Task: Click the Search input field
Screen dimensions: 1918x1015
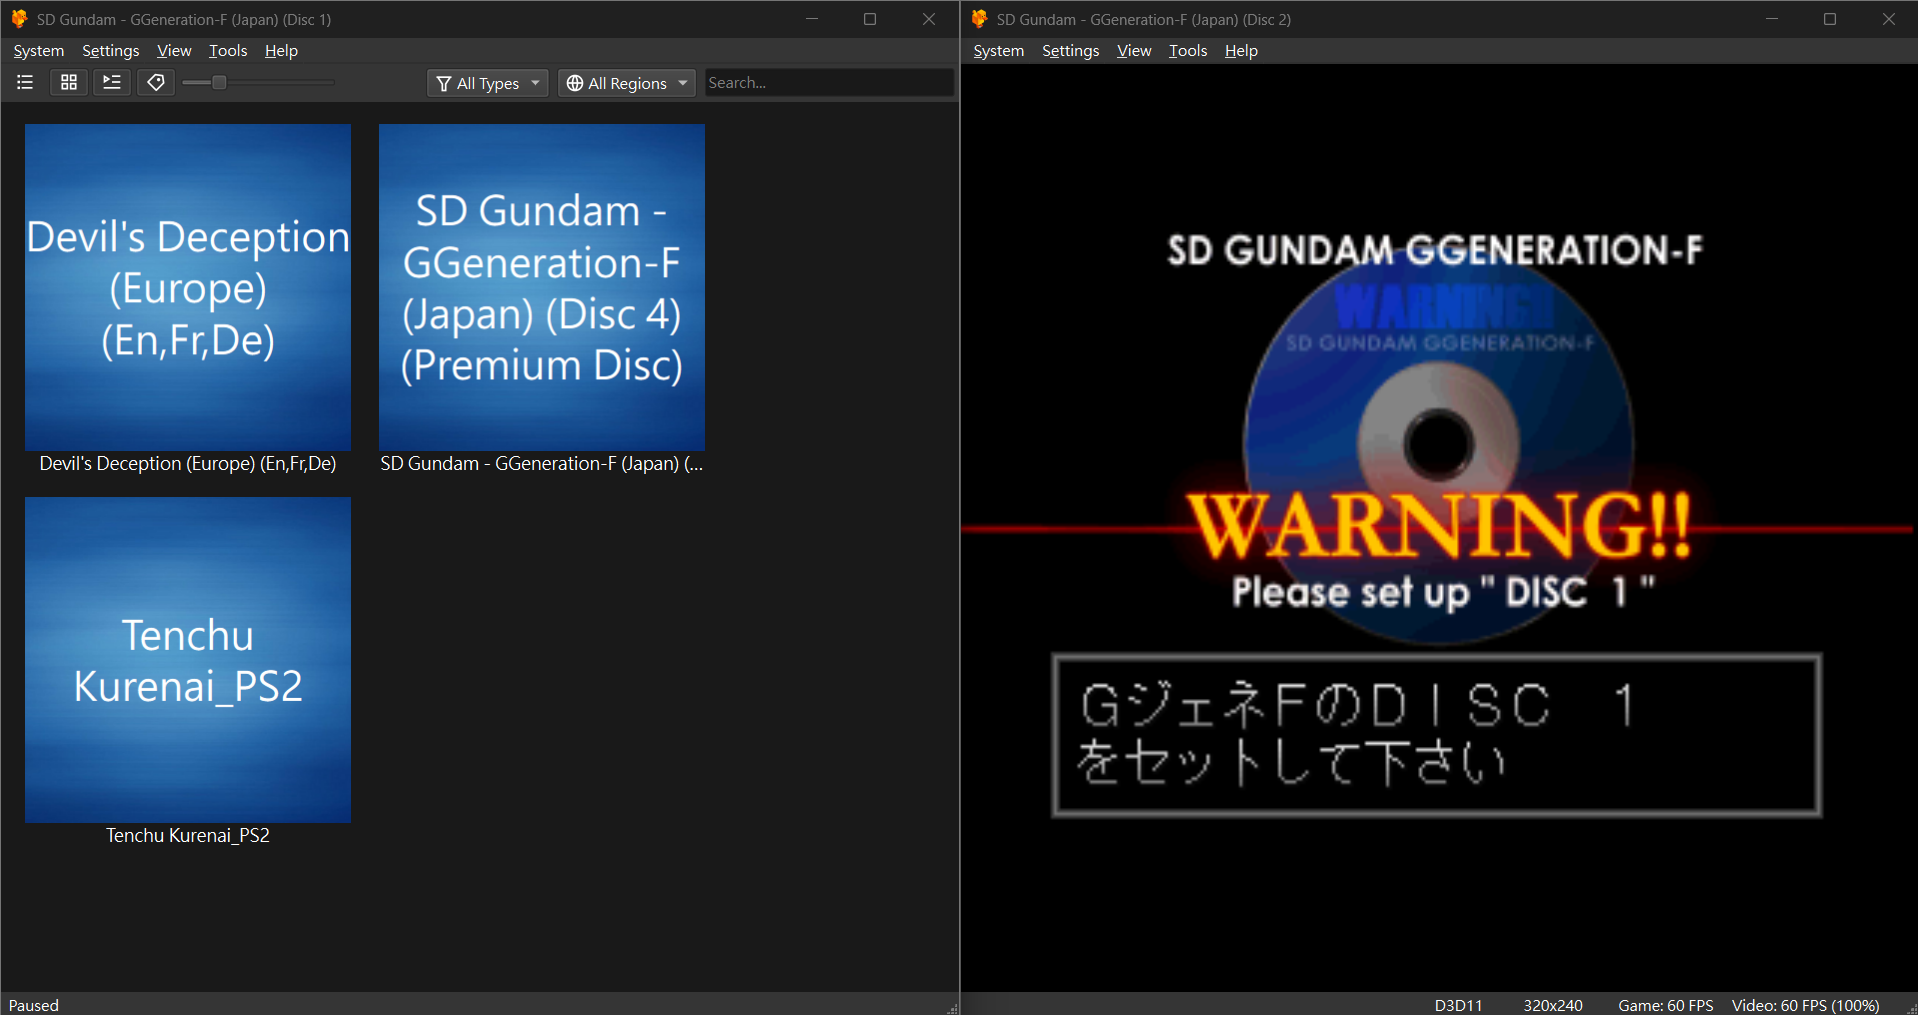Action: click(829, 83)
